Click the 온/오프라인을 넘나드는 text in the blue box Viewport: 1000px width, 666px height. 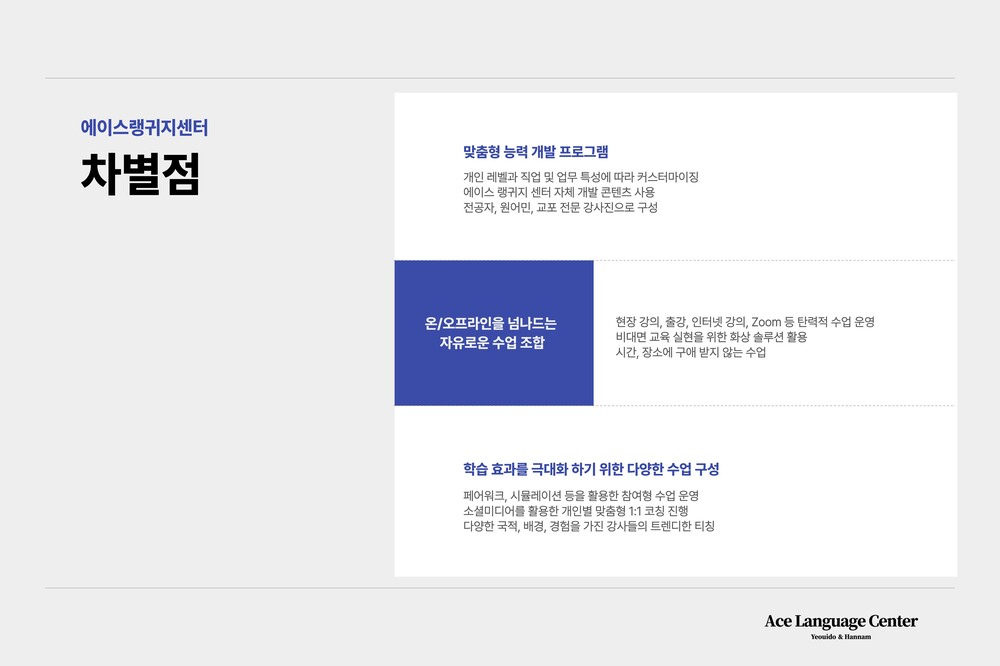(491, 323)
